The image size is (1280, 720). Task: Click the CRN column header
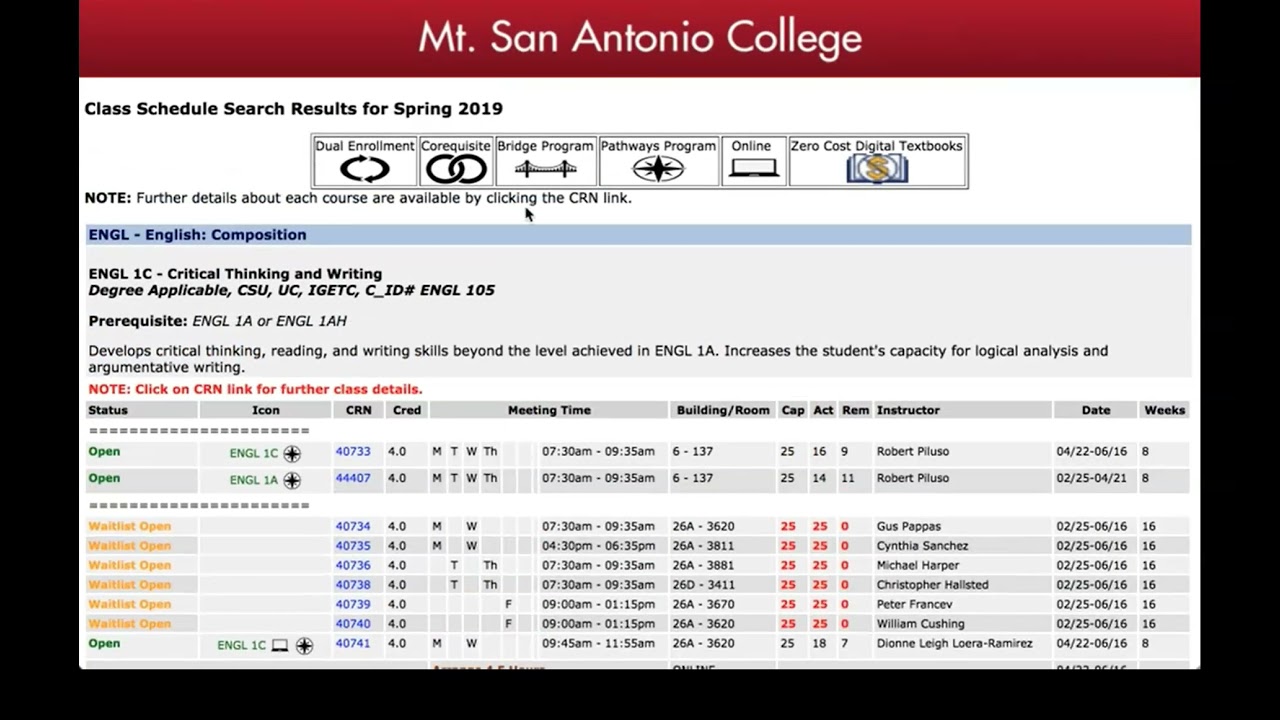(x=358, y=410)
